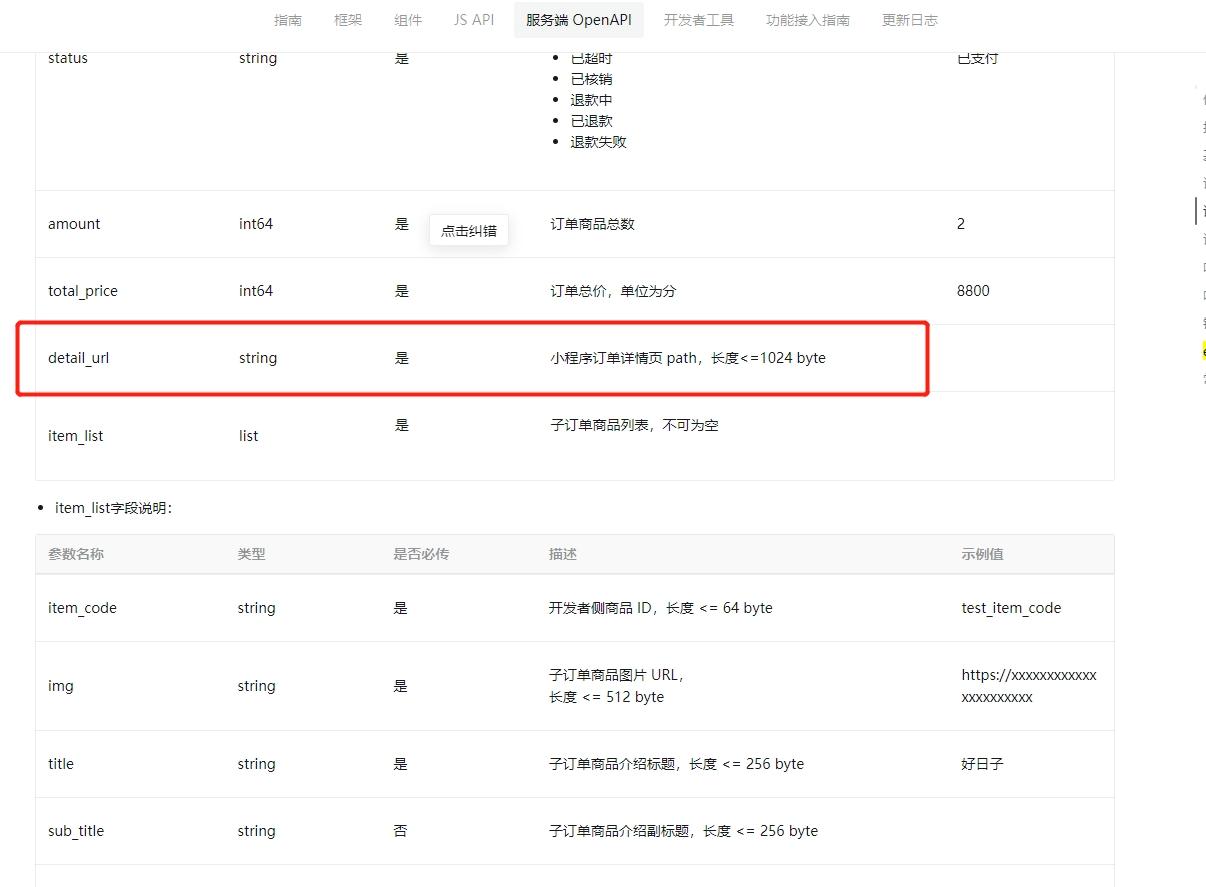The width and height of the screenshot is (1206, 887).
Task: Switch to the 框架 tab
Action: pos(348,20)
